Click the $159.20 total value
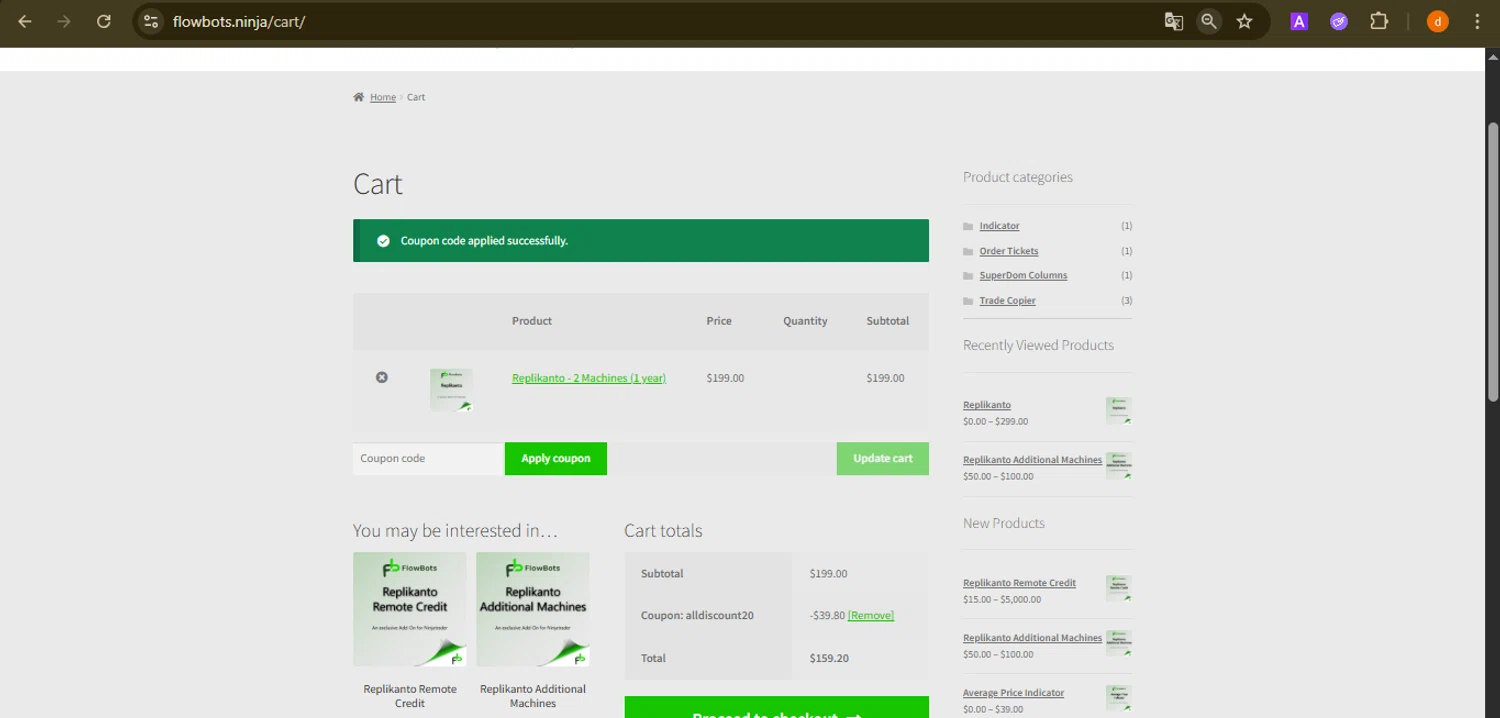Image resolution: width=1500 pixels, height=718 pixels. 829,659
